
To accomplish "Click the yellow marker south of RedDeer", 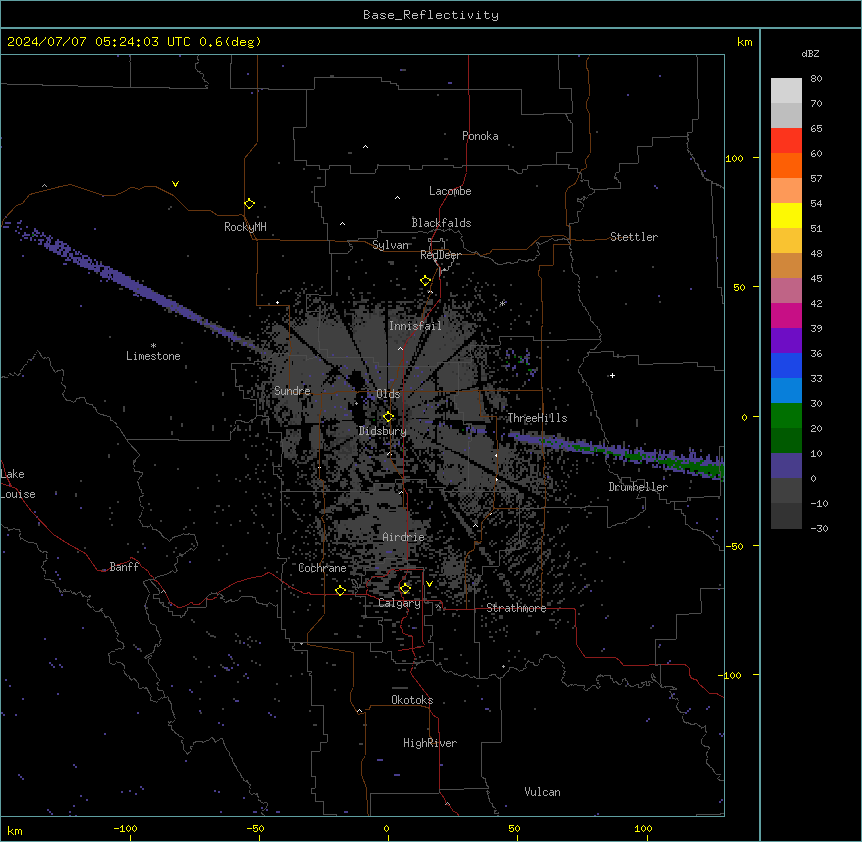I will [426, 281].
